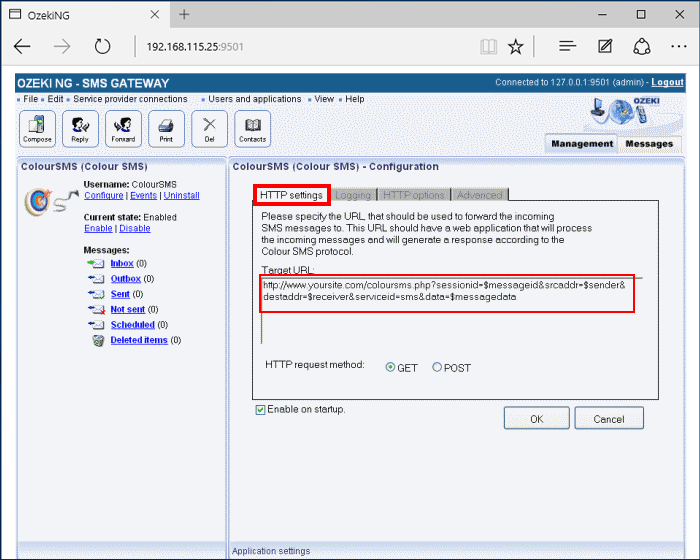Image resolution: width=700 pixels, height=560 pixels.
Task: Open Users and applications menu
Action: tap(254, 99)
